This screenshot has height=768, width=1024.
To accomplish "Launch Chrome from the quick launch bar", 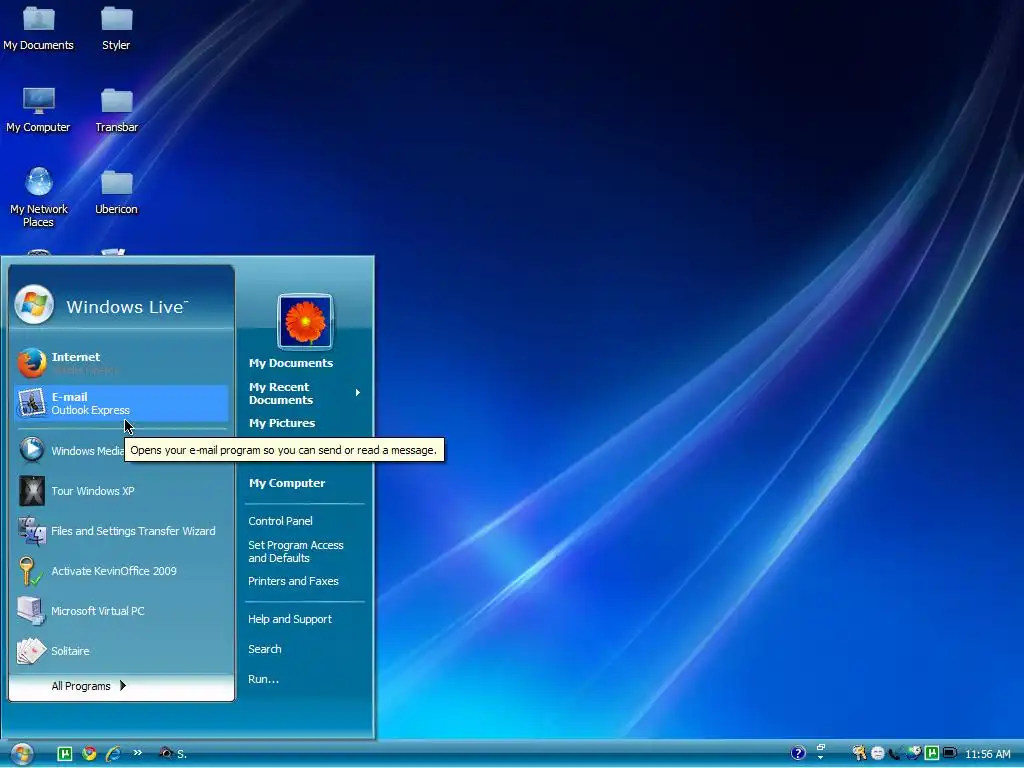I will [x=89, y=754].
